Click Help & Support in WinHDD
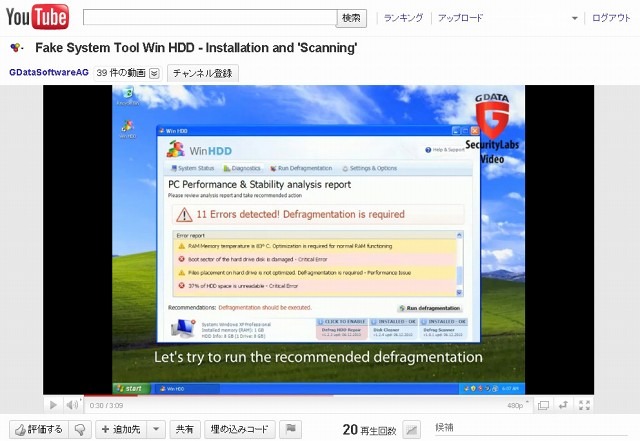640x441 pixels. point(445,150)
